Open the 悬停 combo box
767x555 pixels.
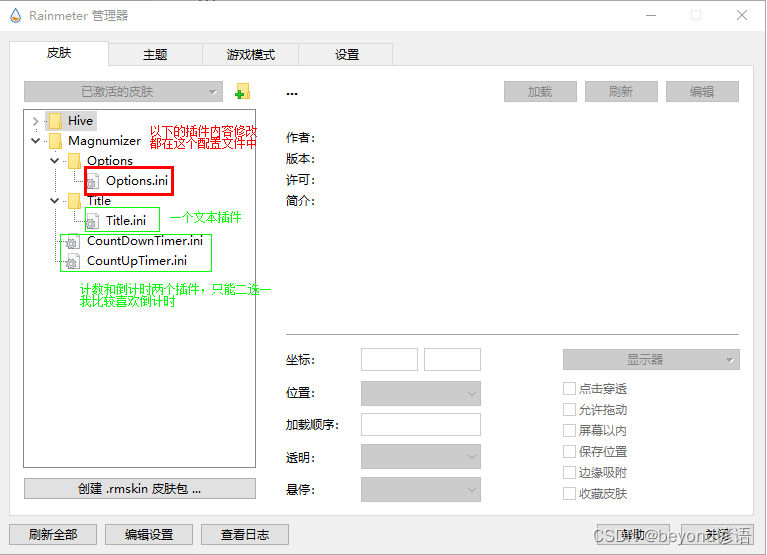tap(421, 489)
